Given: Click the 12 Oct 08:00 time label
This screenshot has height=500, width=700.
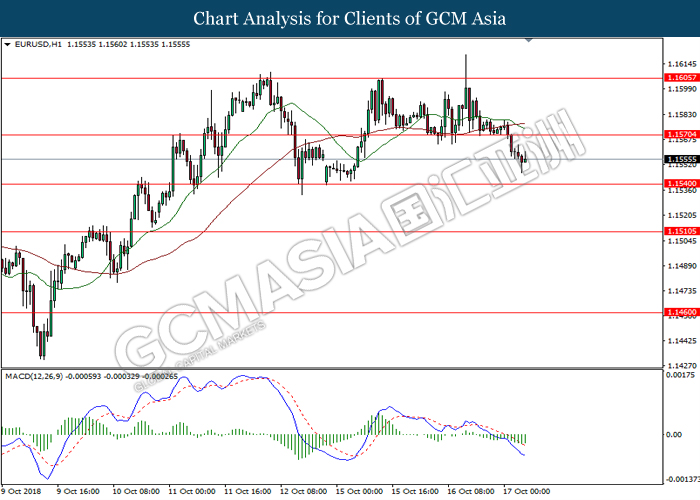Looking at the screenshot, I should (304, 492).
